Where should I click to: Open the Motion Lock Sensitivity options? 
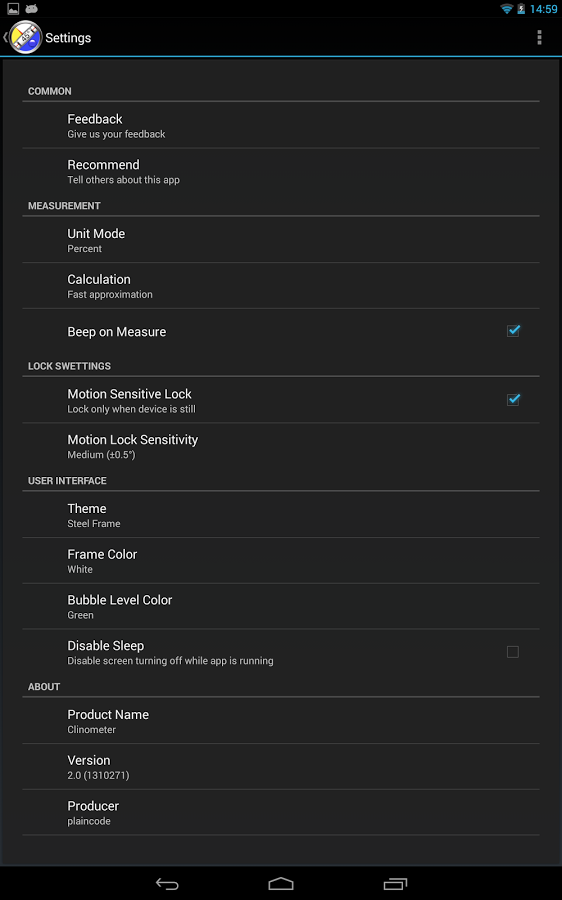(281, 446)
